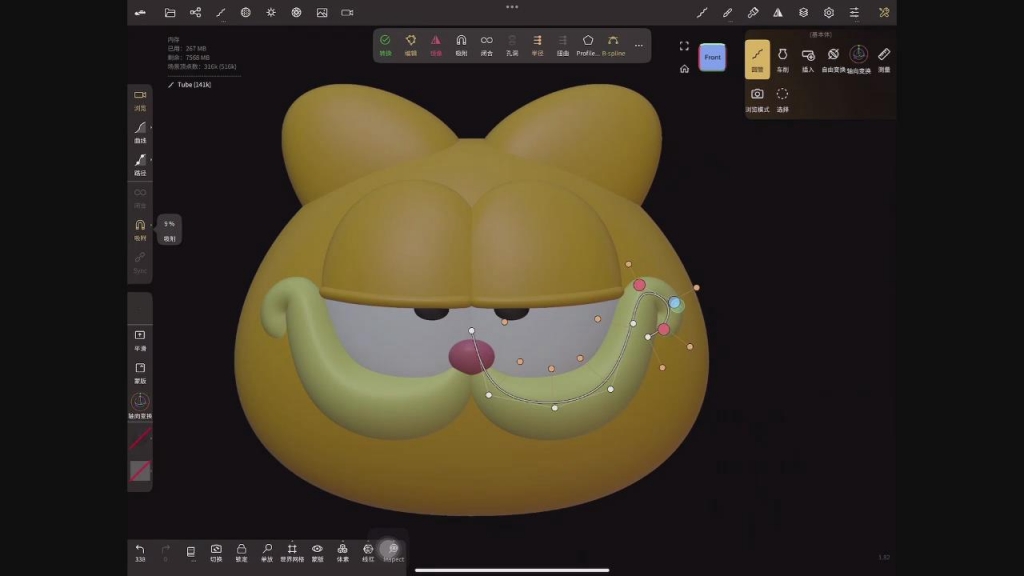The image size is (1024, 576).
Task: Select the Gizmo tool in tools panel
Action: (859, 59)
